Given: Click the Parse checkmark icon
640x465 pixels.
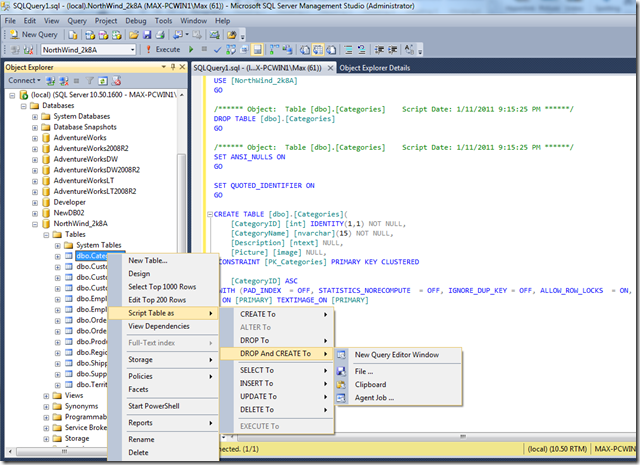Looking at the screenshot, I should [x=218, y=50].
